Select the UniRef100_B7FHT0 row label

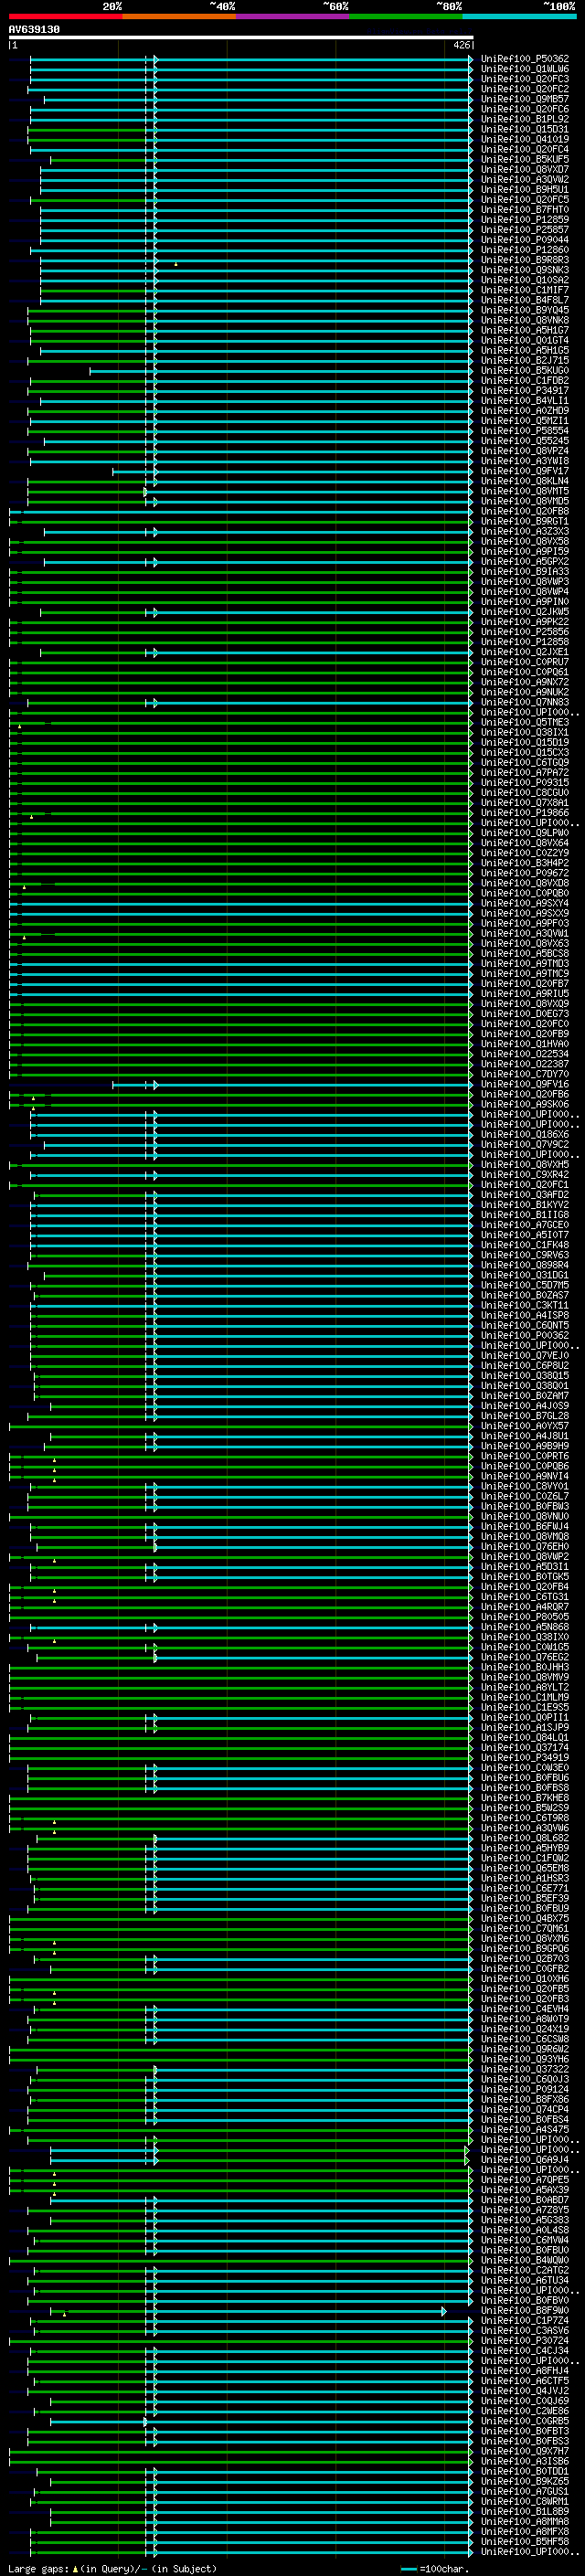pos(525,210)
